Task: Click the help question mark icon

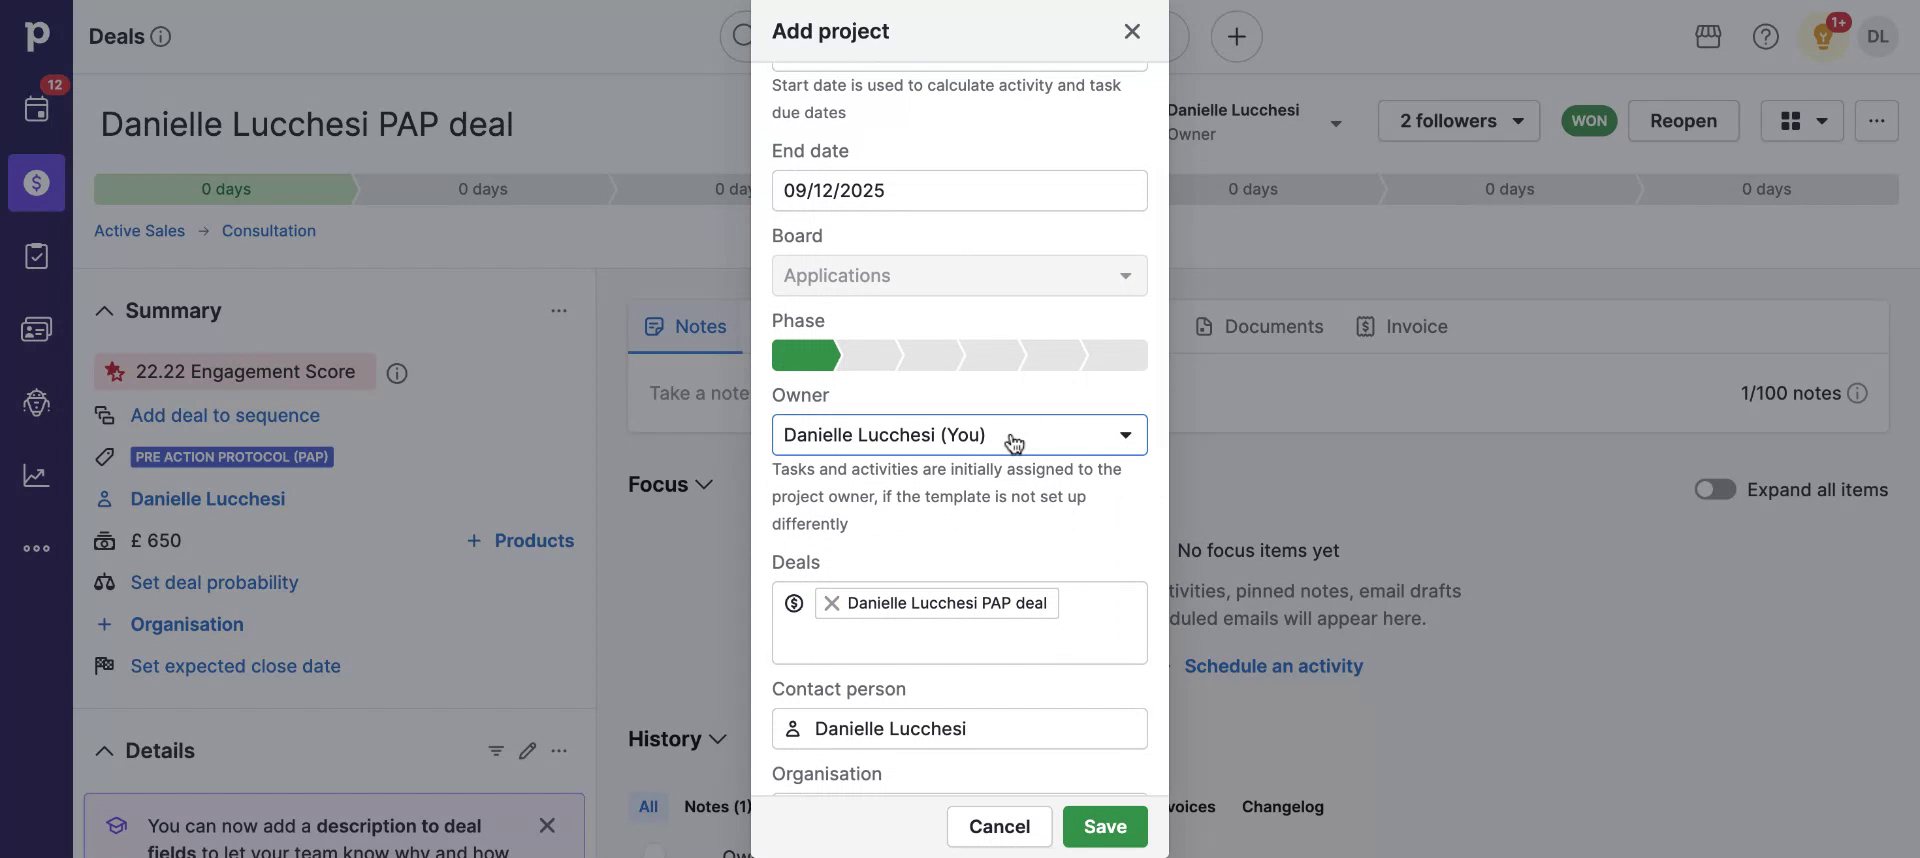Action: coord(1765,37)
